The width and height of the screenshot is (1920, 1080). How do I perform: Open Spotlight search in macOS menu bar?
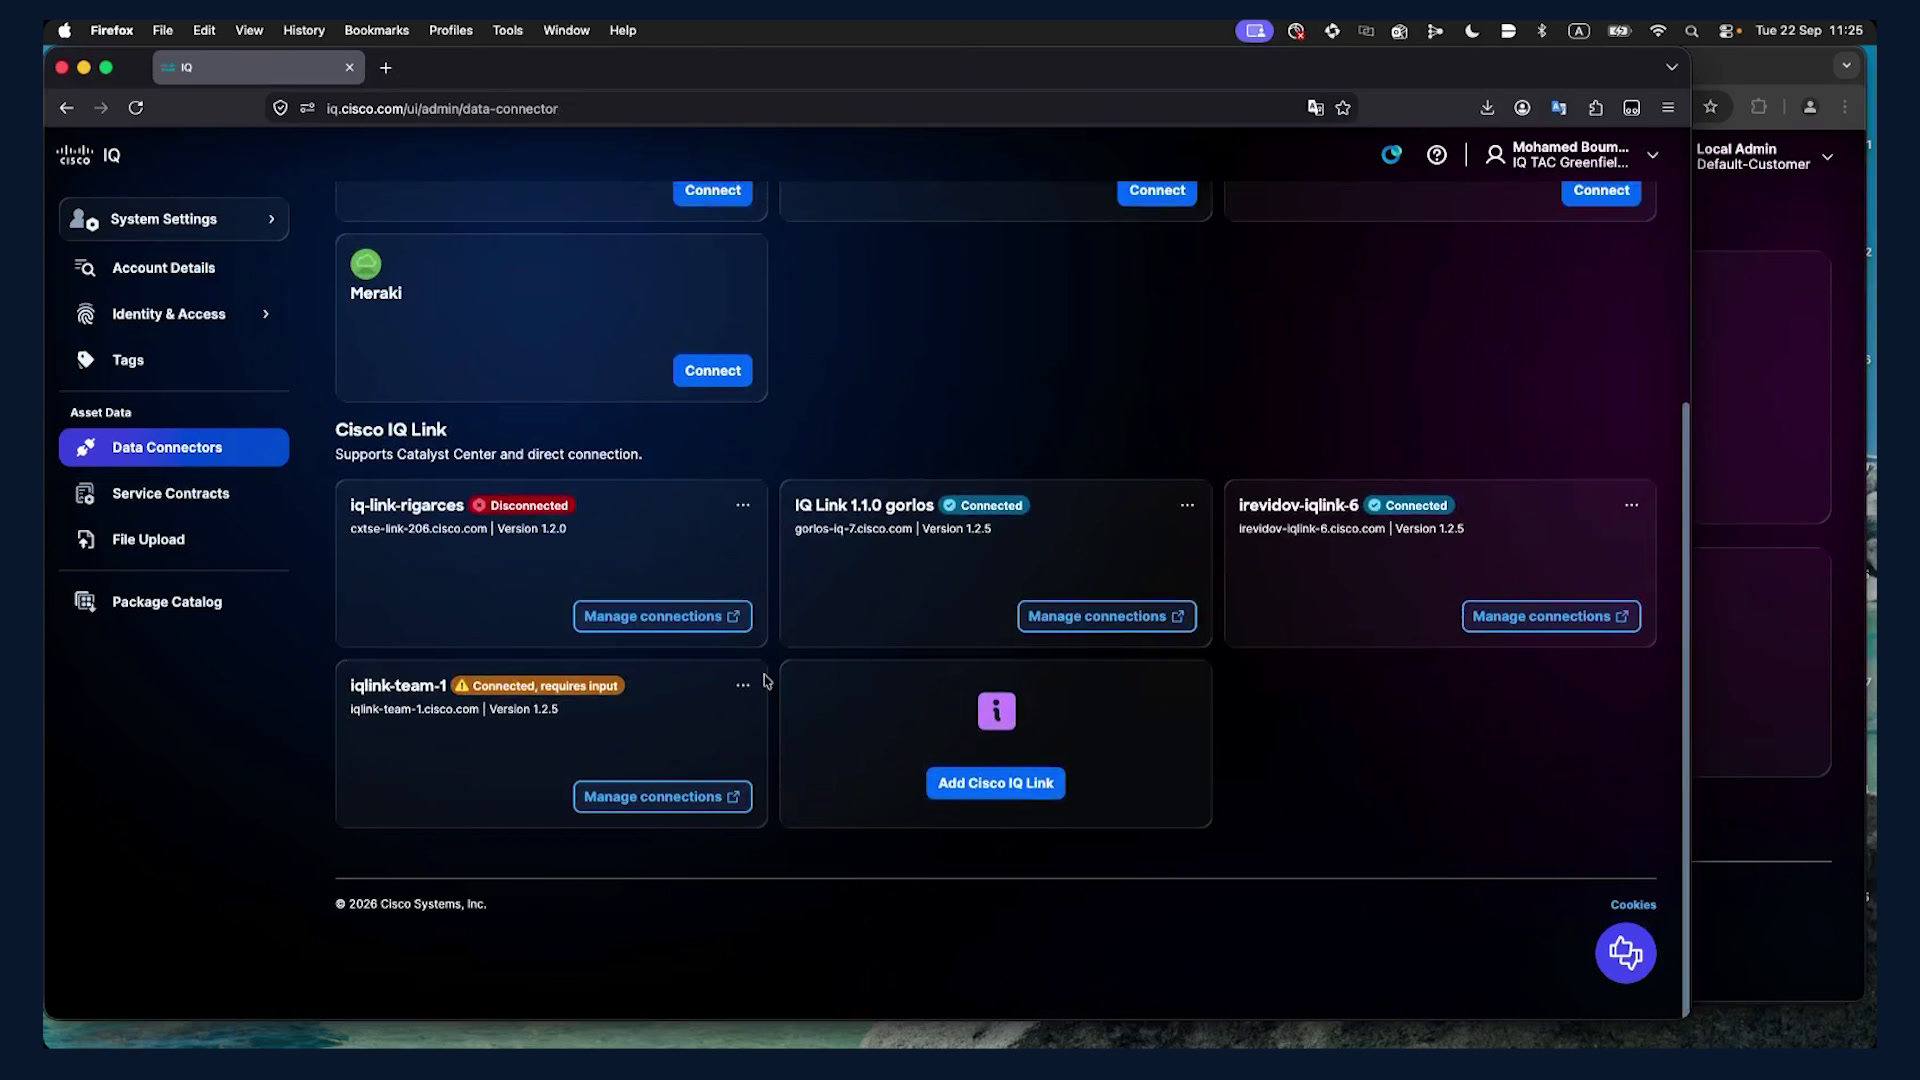(1692, 31)
